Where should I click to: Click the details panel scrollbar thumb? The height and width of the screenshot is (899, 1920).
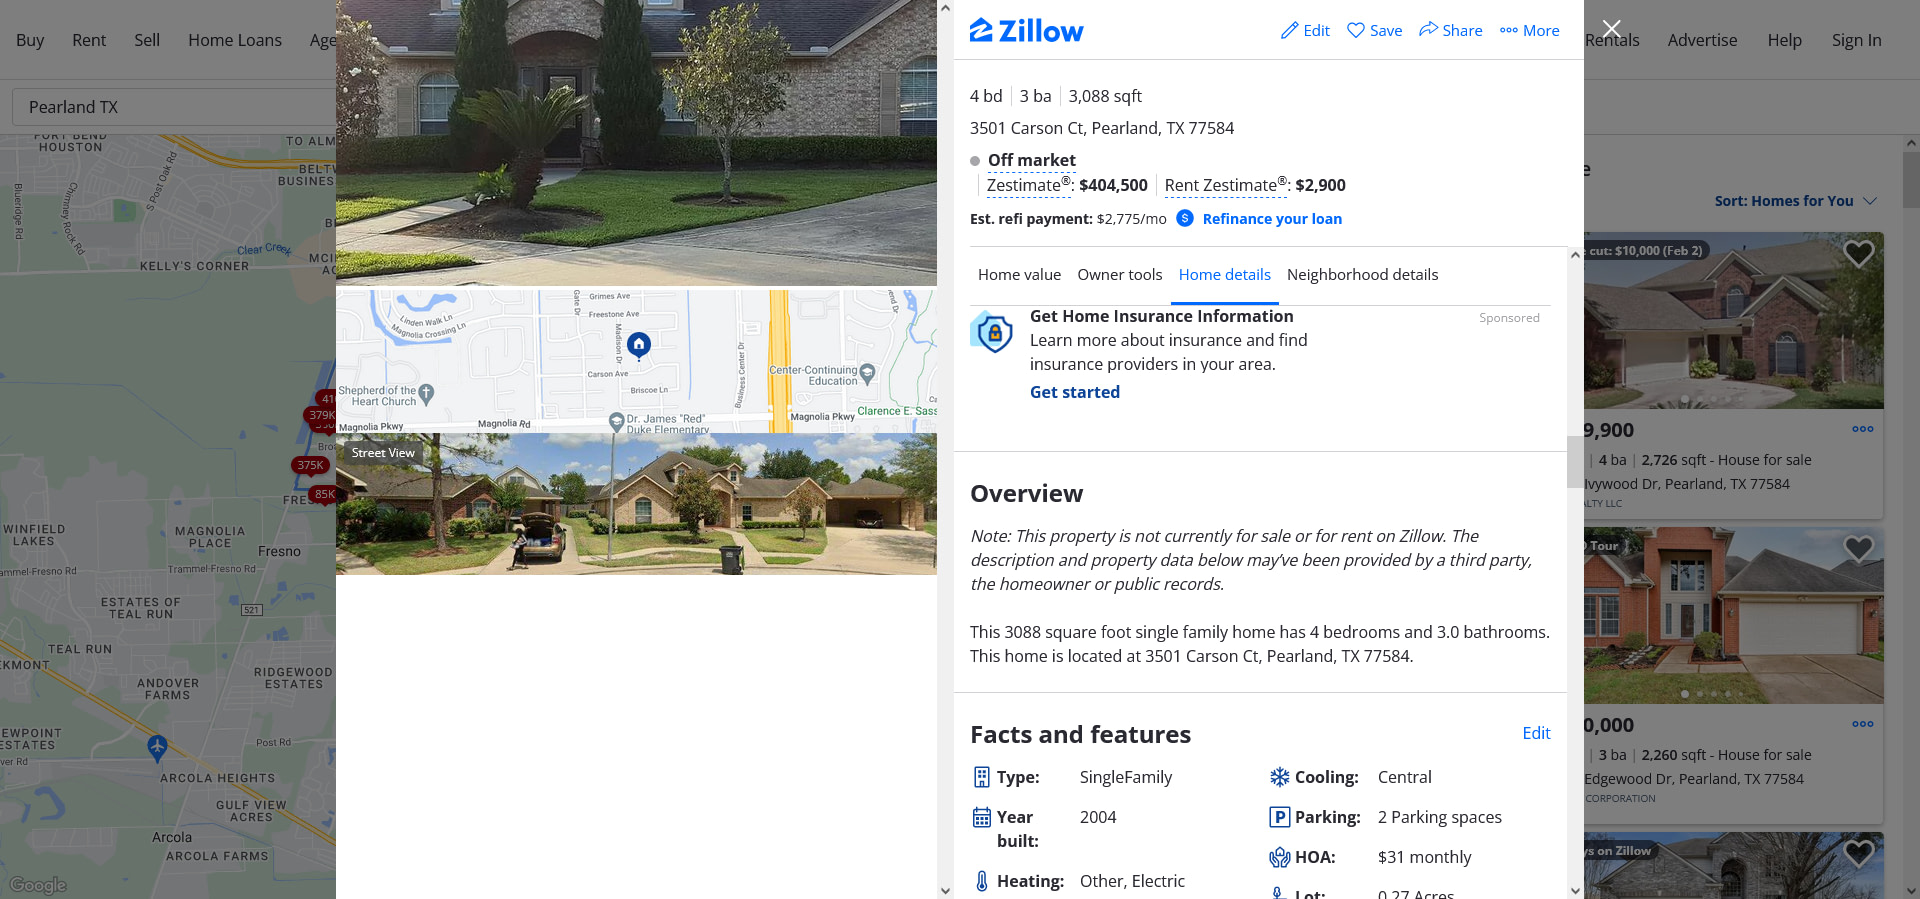(1575, 462)
